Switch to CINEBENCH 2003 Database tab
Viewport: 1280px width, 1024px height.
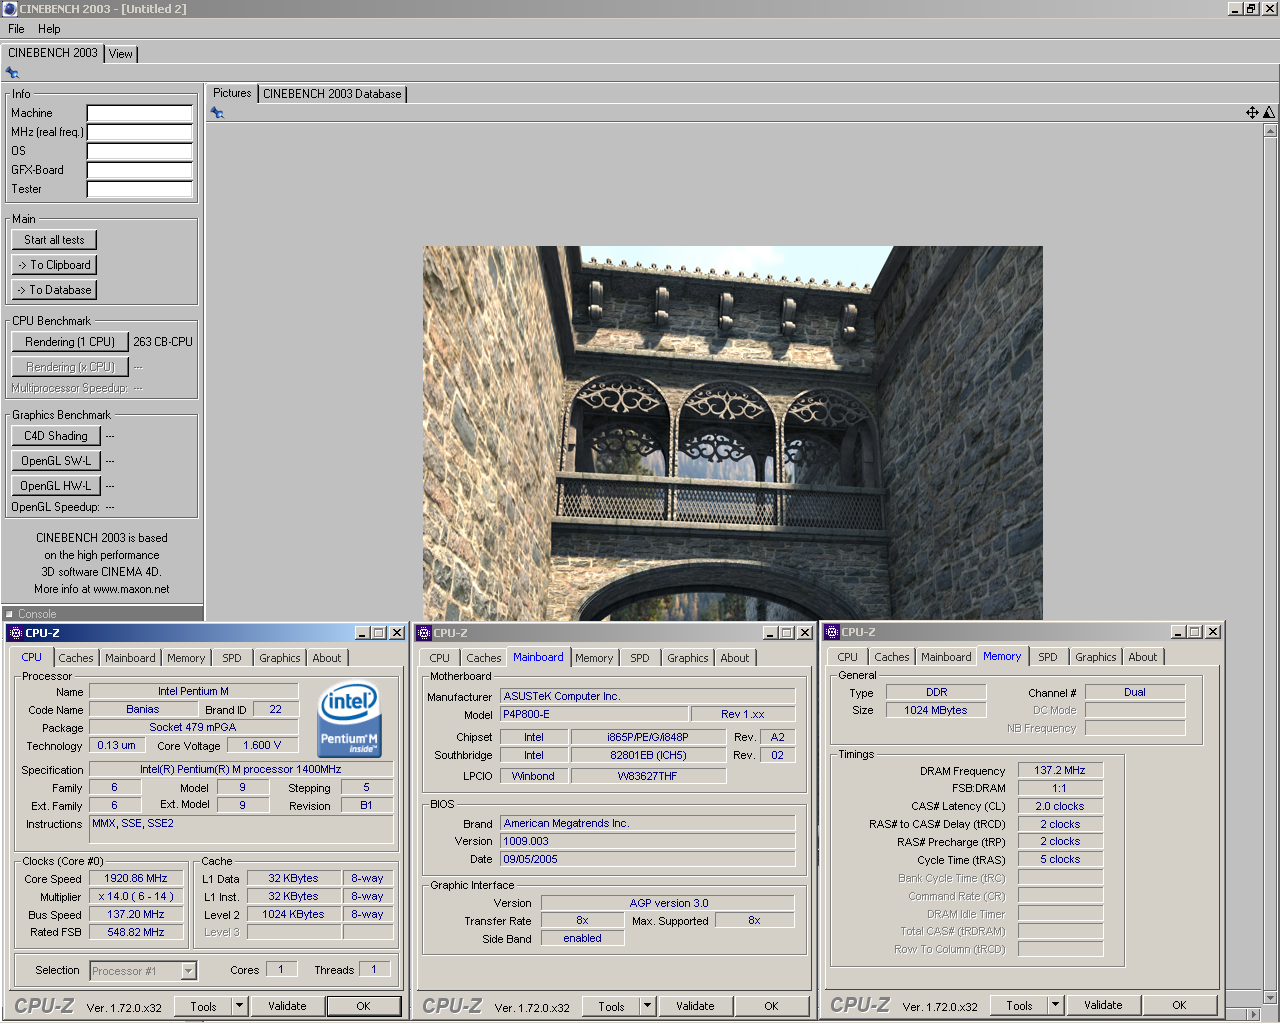click(332, 94)
